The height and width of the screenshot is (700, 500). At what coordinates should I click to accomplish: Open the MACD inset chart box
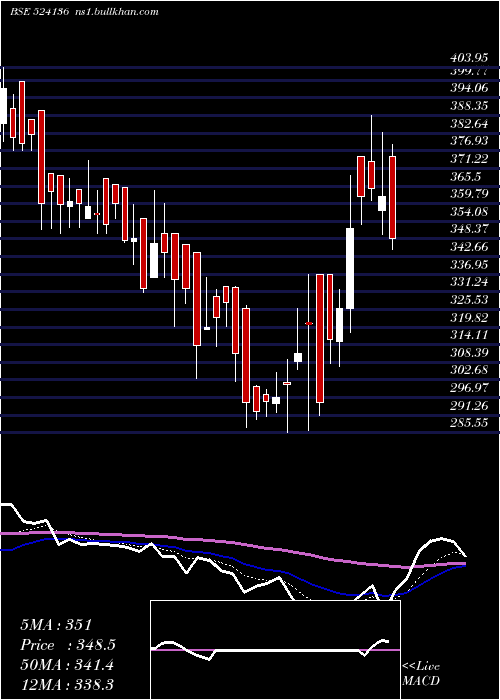275,650
